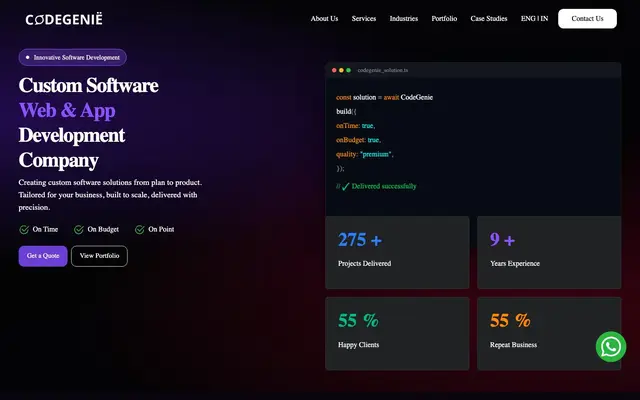Open the Industries menu
The height and width of the screenshot is (400, 640).
[404, 19]
